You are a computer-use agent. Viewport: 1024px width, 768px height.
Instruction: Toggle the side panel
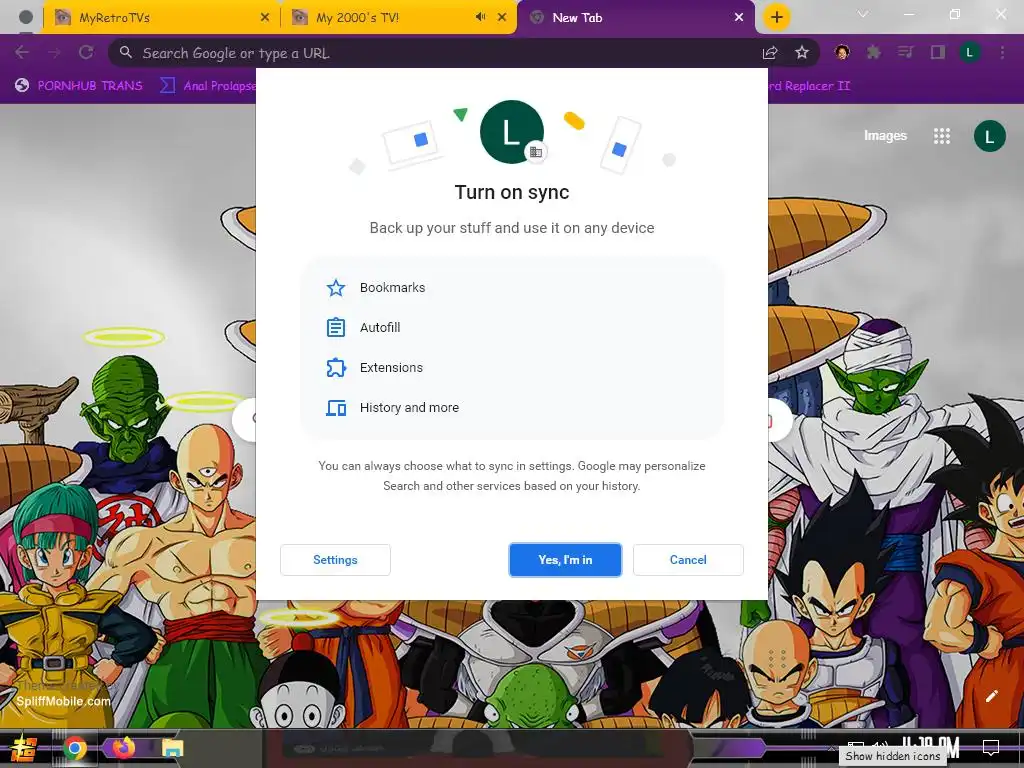938,53
